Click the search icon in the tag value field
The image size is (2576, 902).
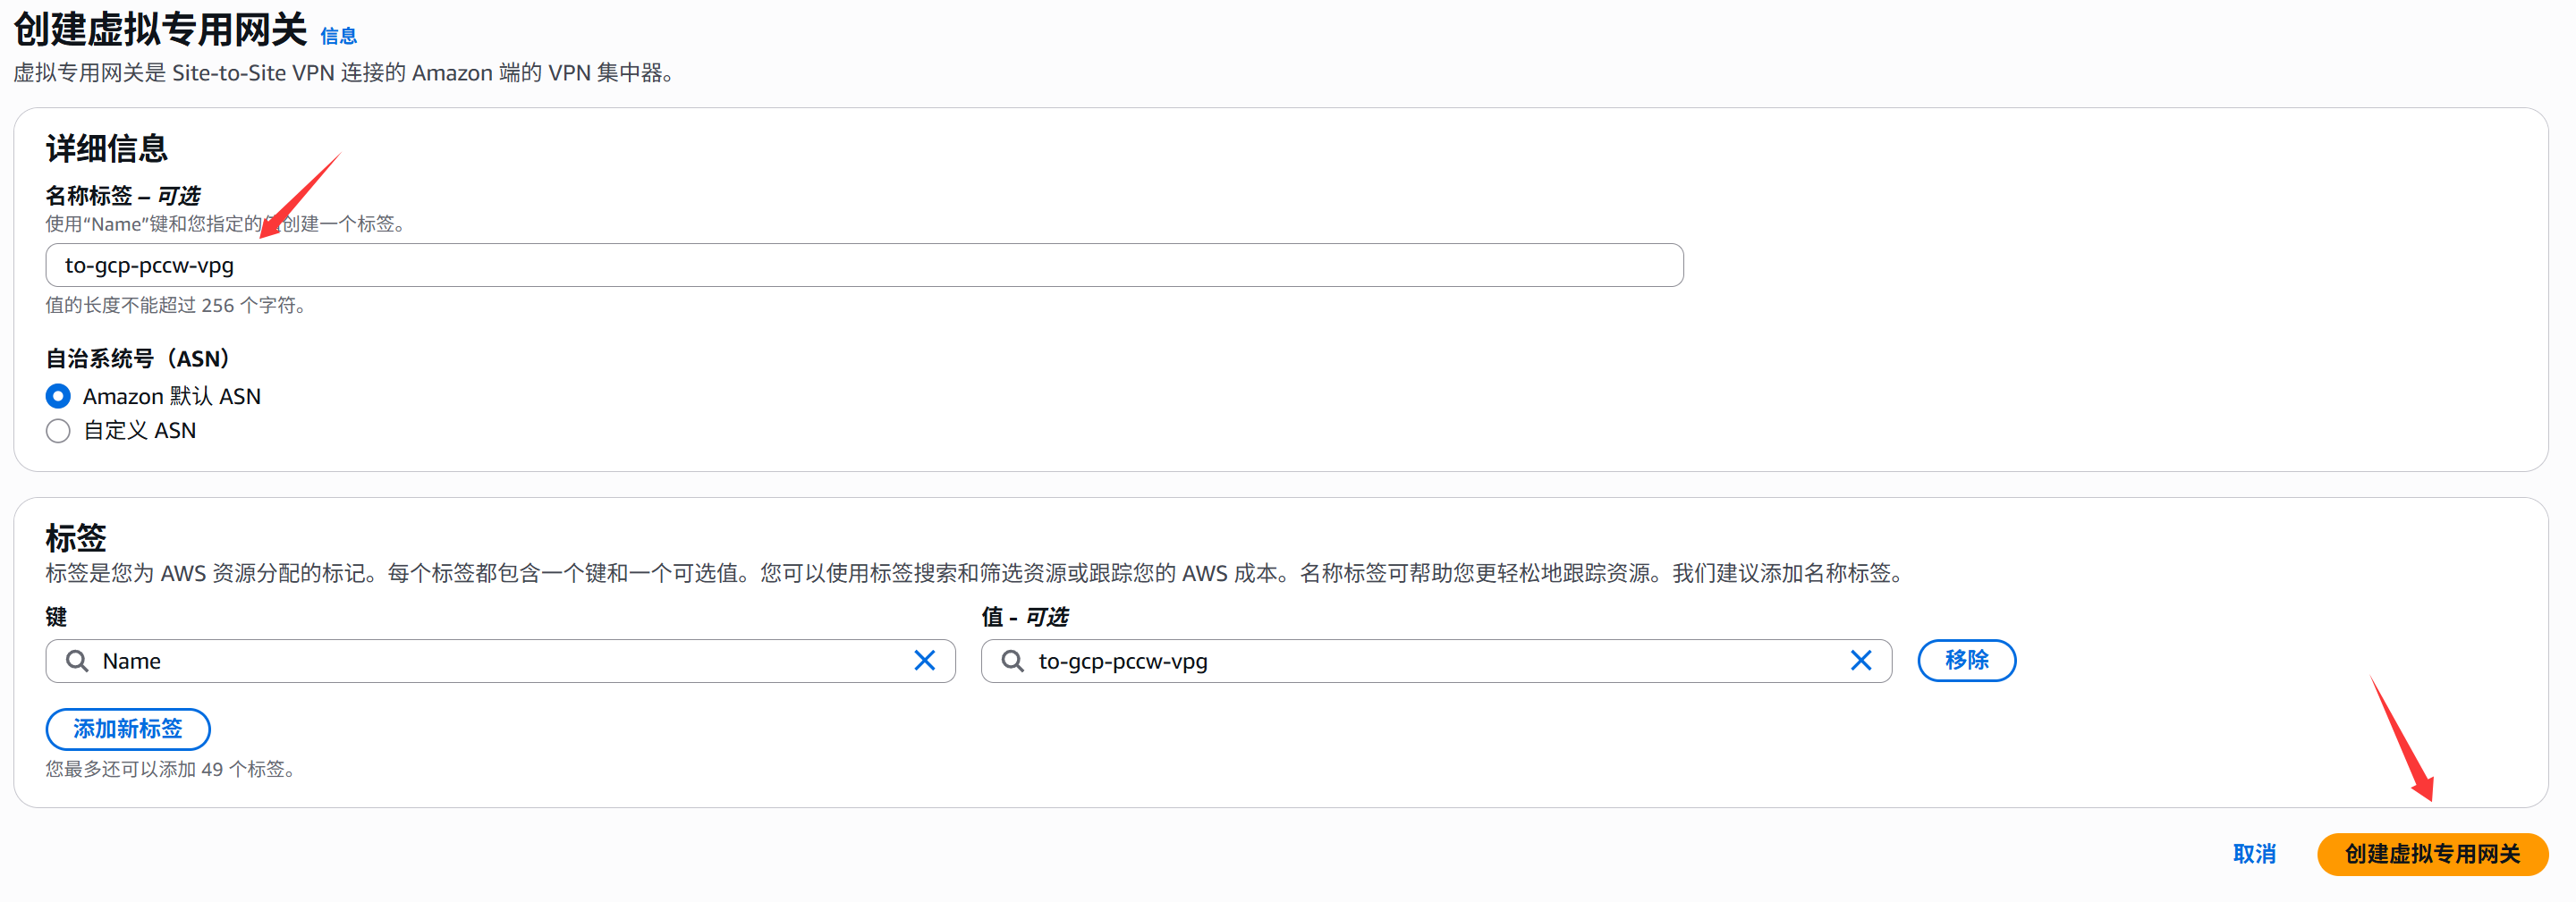1013,661
